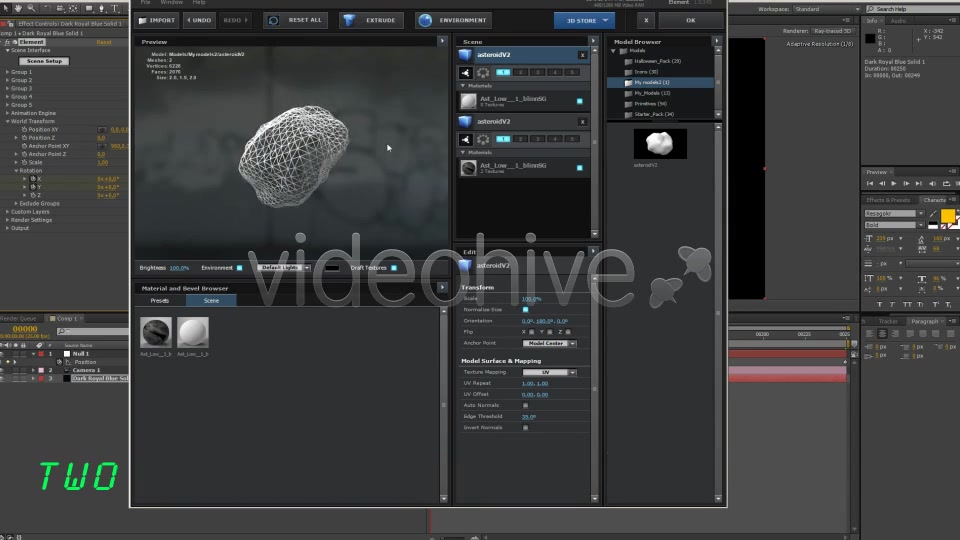Select material with 0 Textures
This screenshot has width=960, height=540.
522,101
